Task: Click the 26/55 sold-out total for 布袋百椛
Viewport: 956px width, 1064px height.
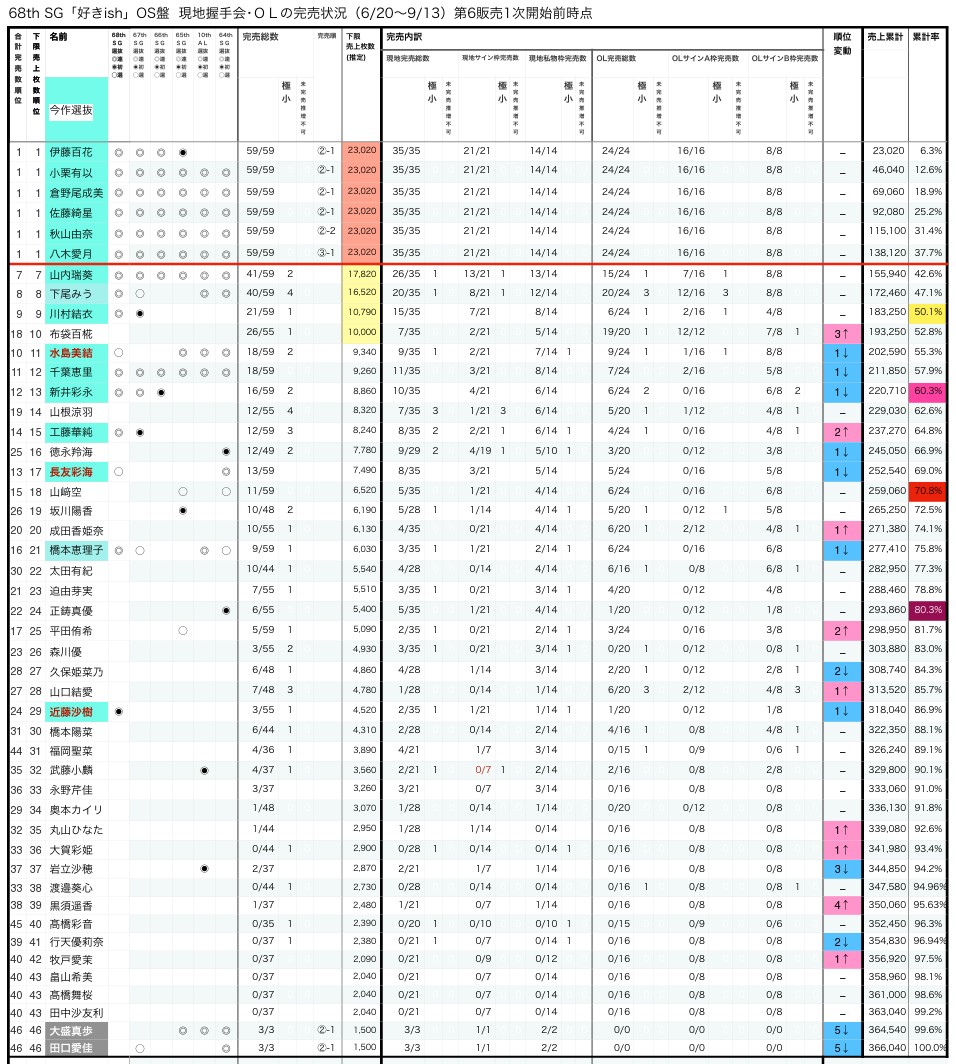Action: pos(261,332)
